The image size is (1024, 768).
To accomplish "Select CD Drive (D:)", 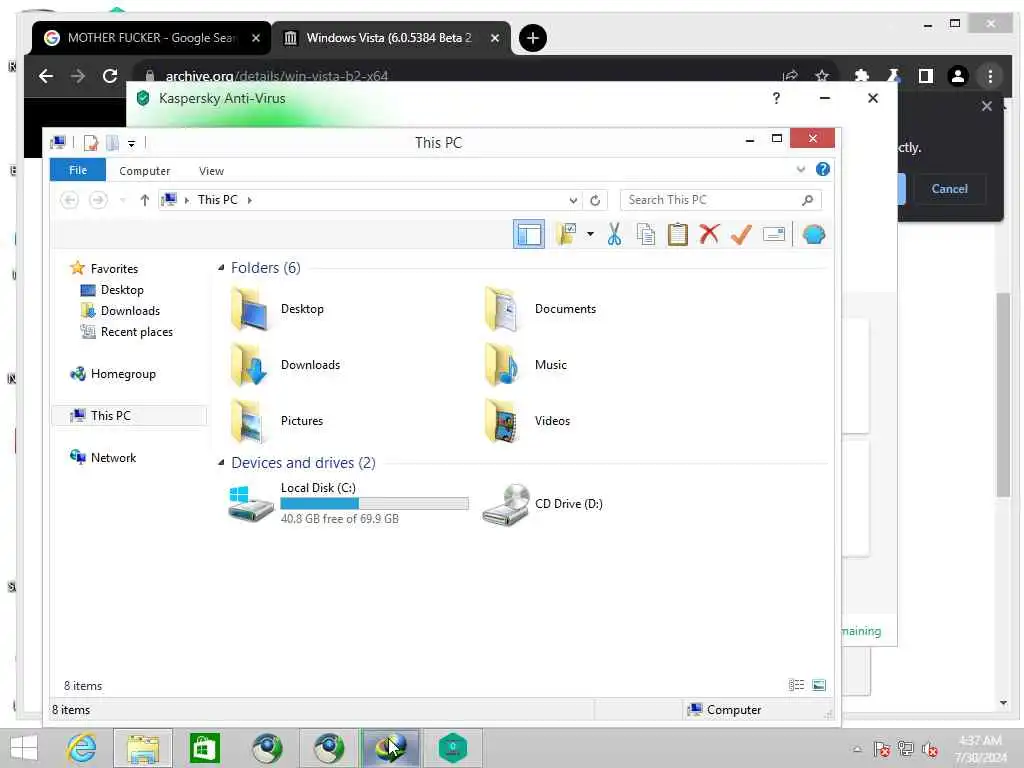I will click(542, 504).
